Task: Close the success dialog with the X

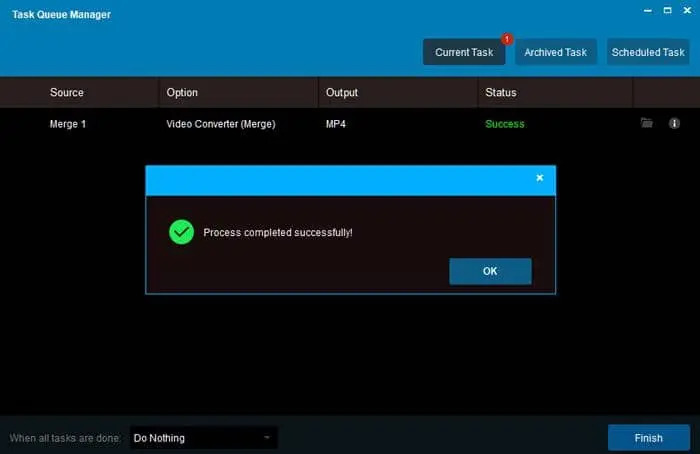Action: (x=540, y=178)
